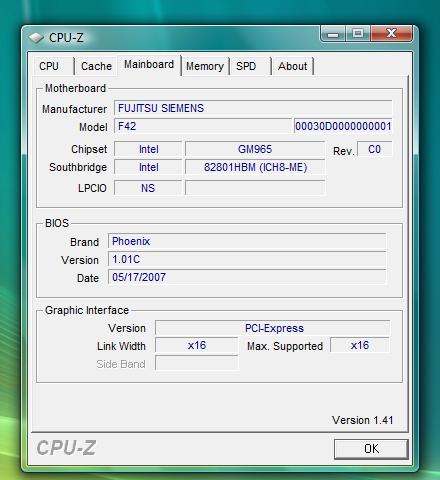440x480 pixels.
Task: Click the LPCIO NS value
Action: tap(148, 188)
